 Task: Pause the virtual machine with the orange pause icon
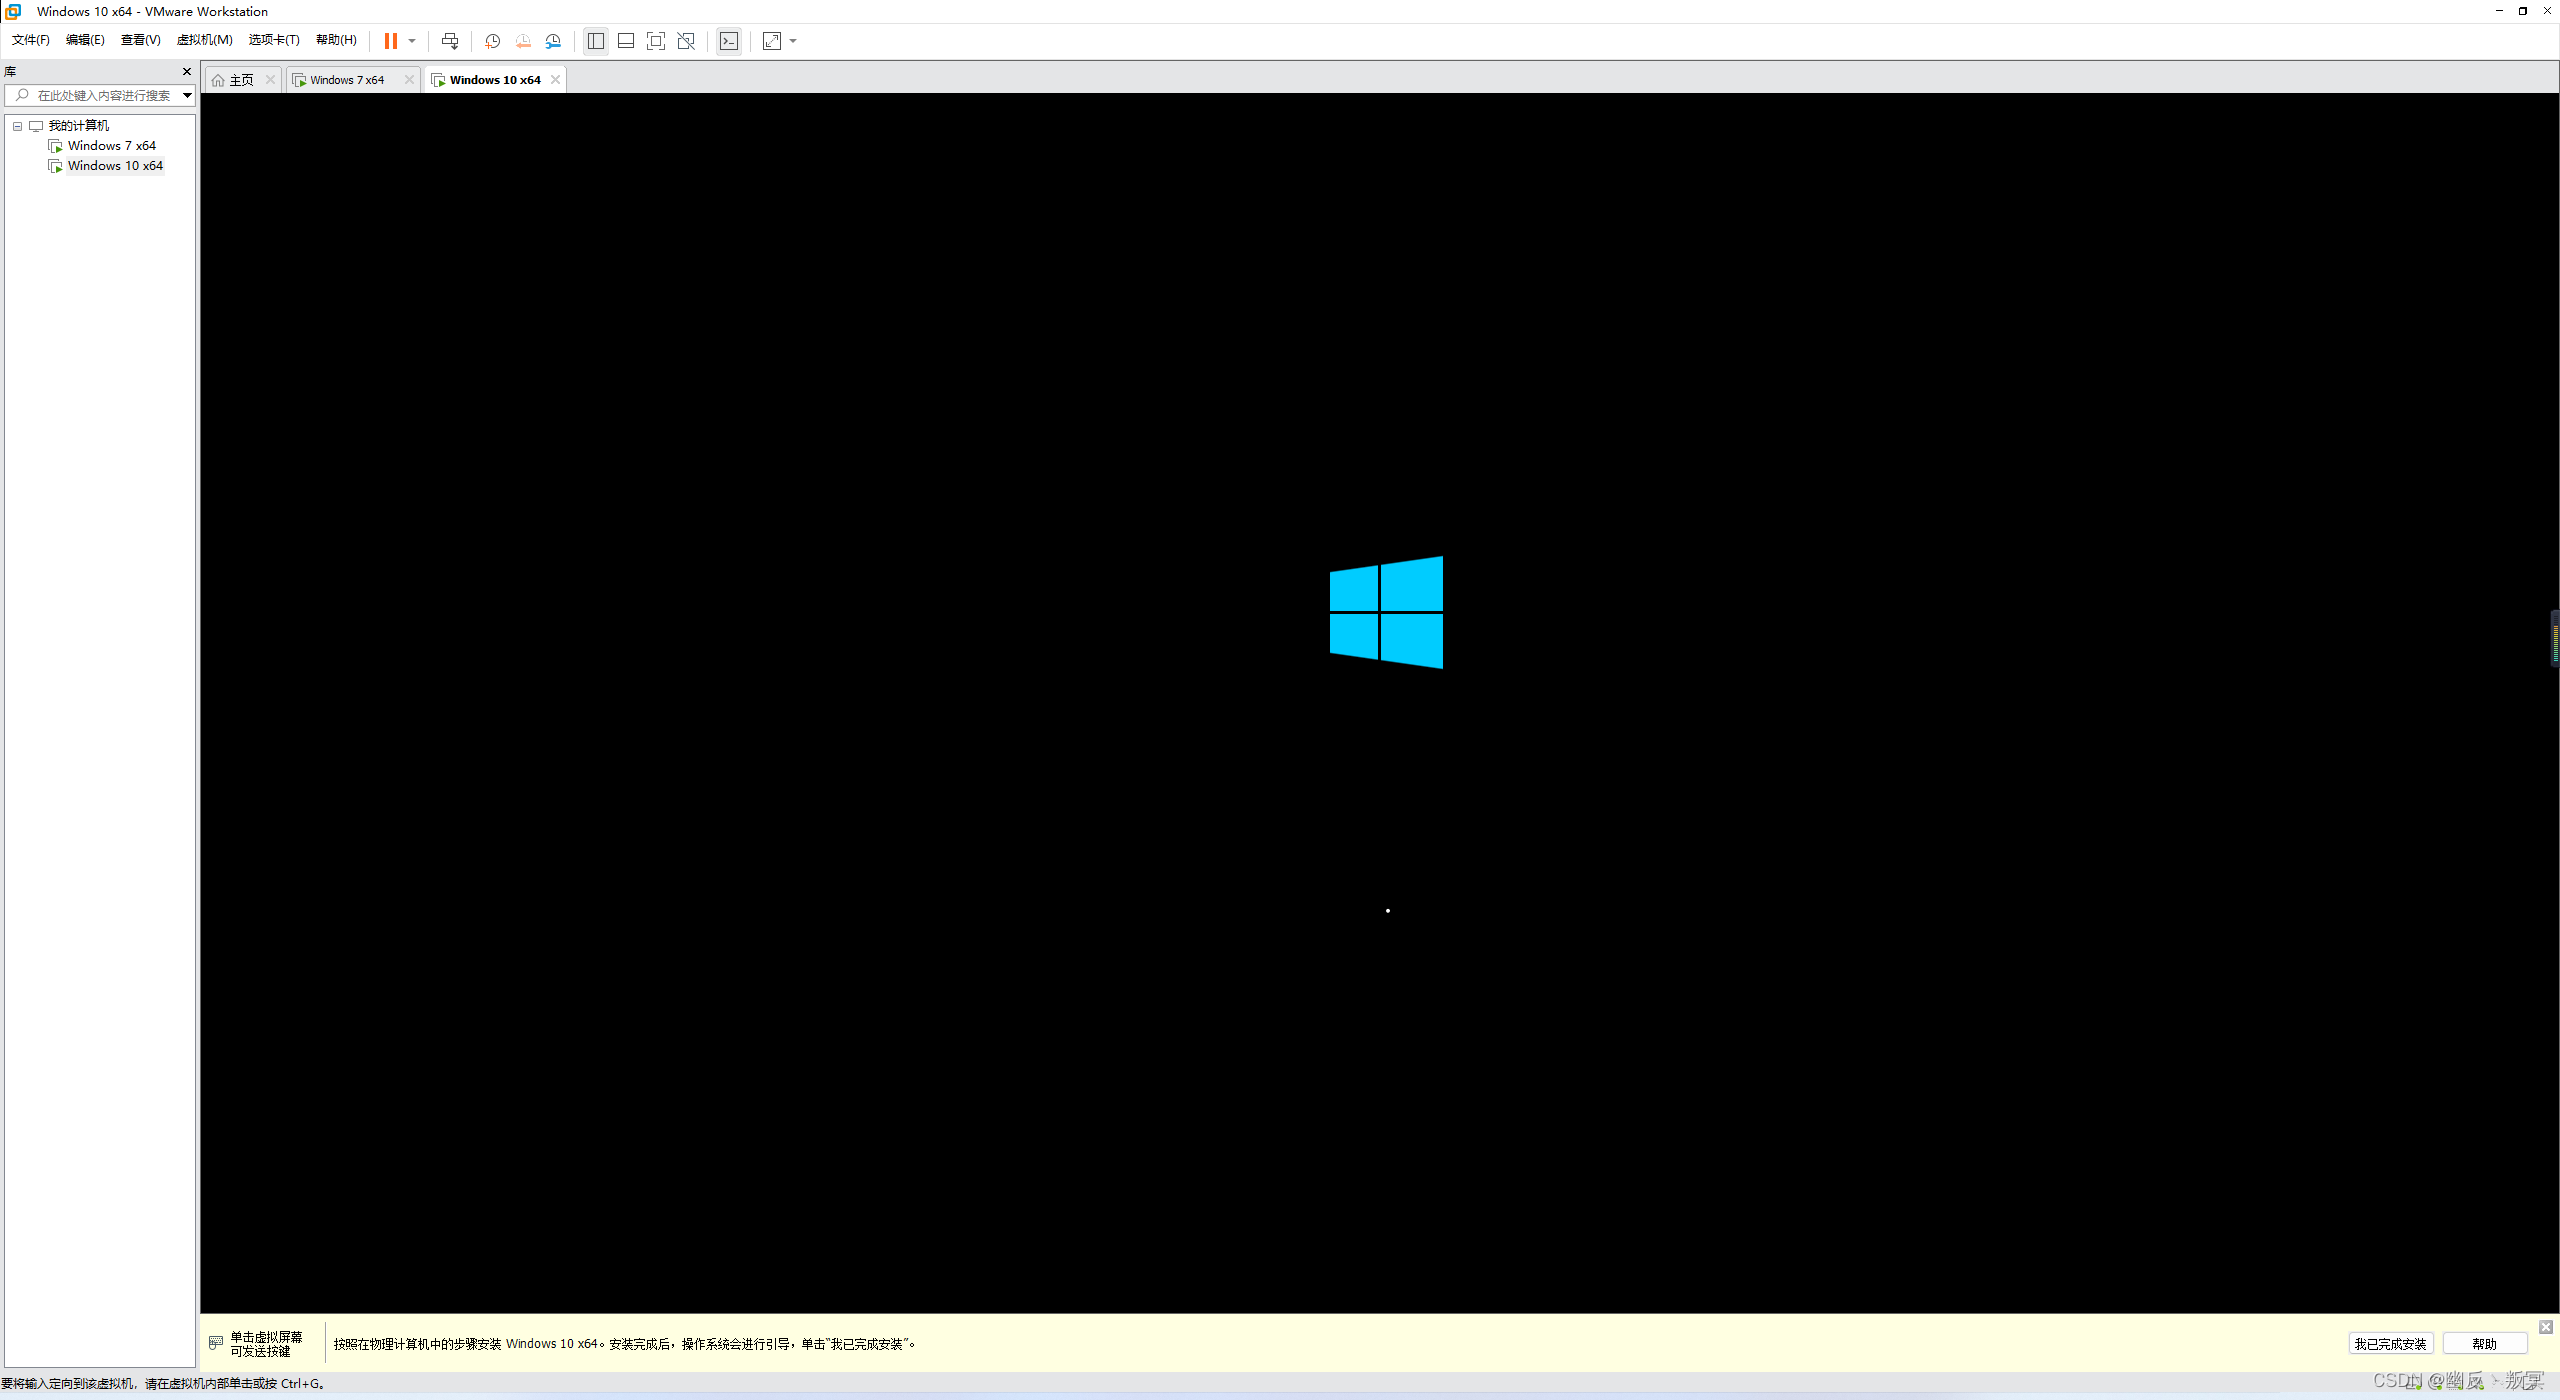pyautogui.click(x=390, y=41)
